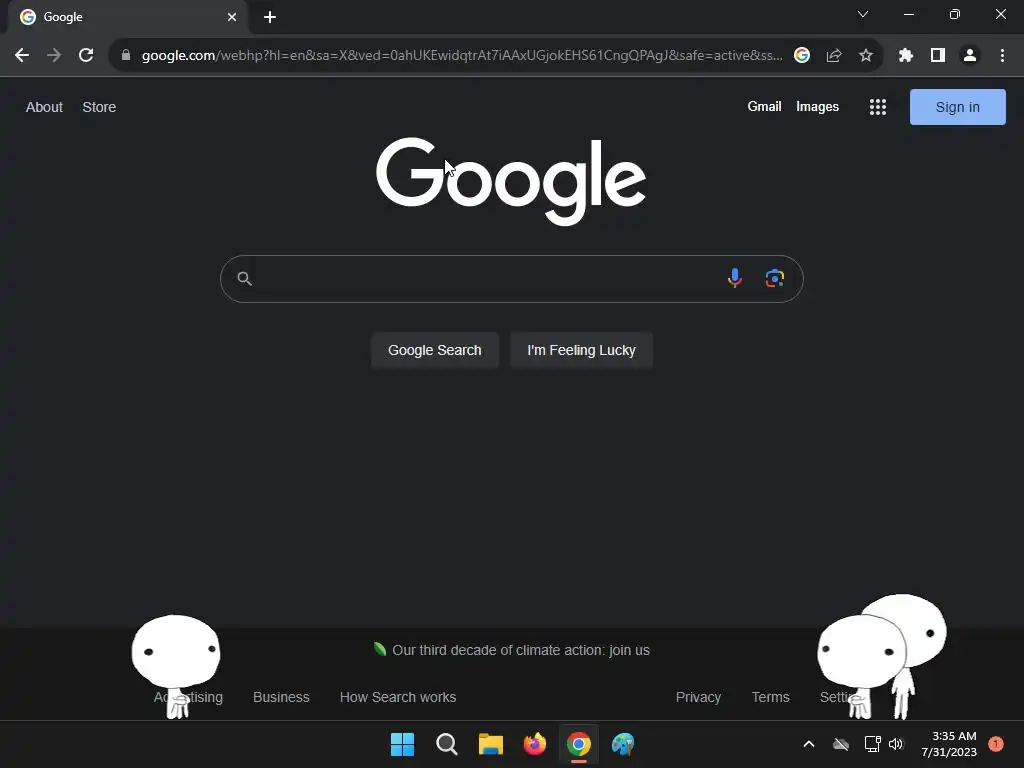
Task: Close the Google tab
Action: [232, 17]
